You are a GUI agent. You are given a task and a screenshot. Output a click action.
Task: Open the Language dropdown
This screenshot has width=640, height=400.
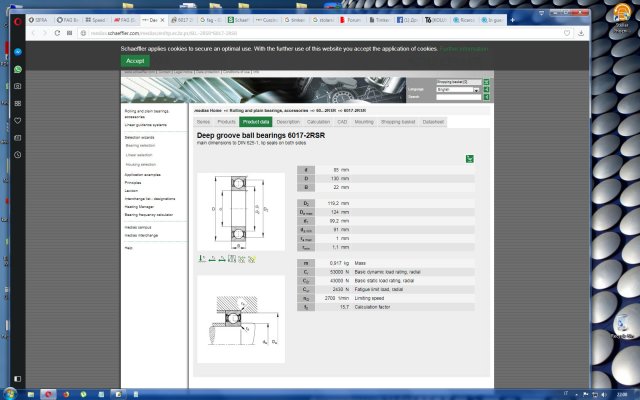pyautogui.click(x=458, y=89)
